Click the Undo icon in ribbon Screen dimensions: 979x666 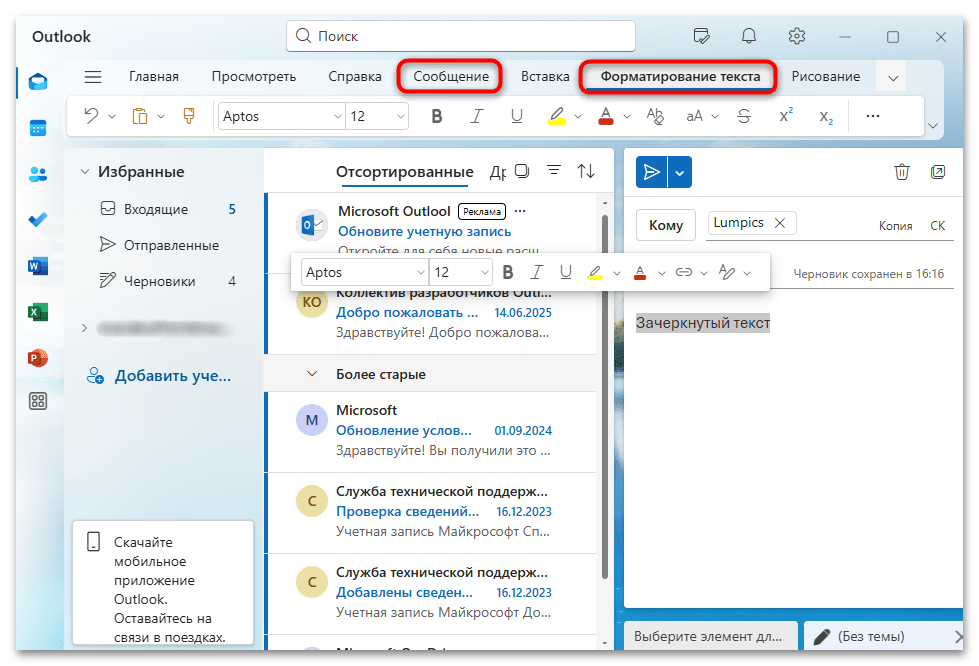click(92, 116)
